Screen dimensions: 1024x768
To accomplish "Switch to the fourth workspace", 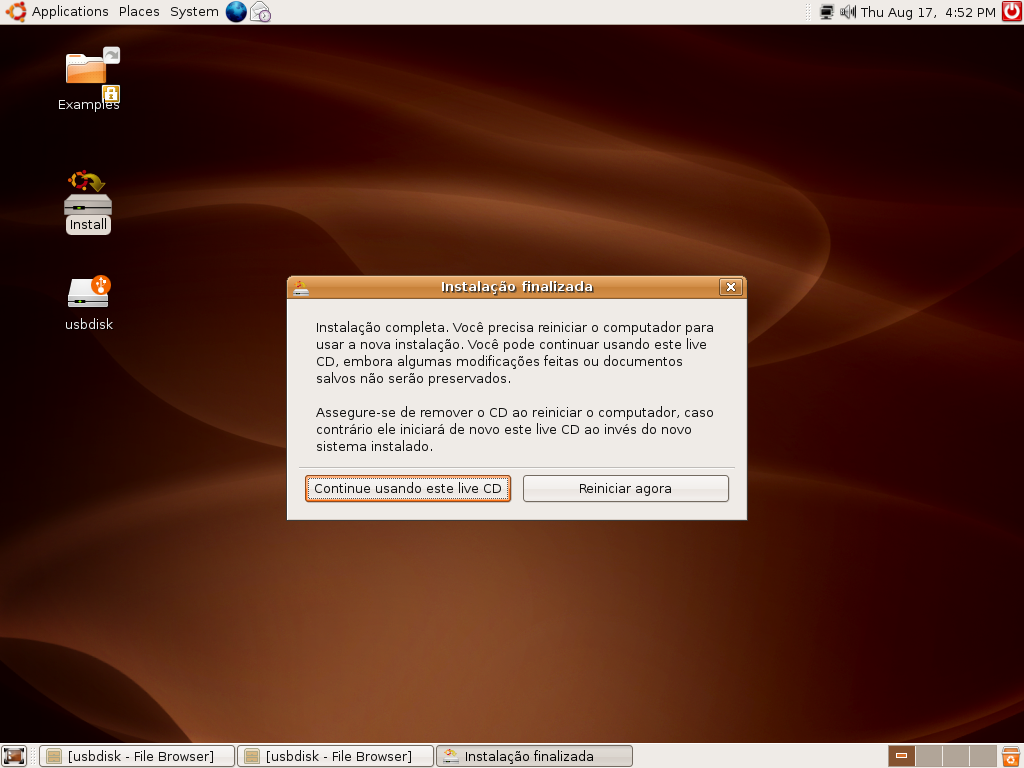I will (983, 756).
